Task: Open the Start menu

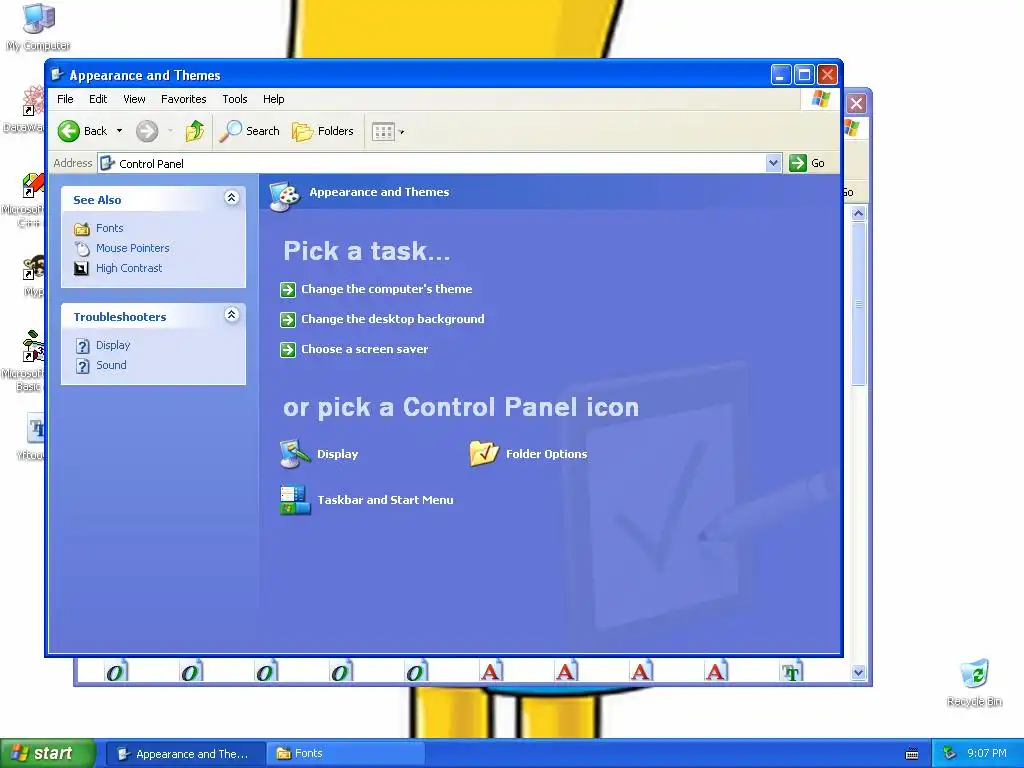Action: pos(48,754)
